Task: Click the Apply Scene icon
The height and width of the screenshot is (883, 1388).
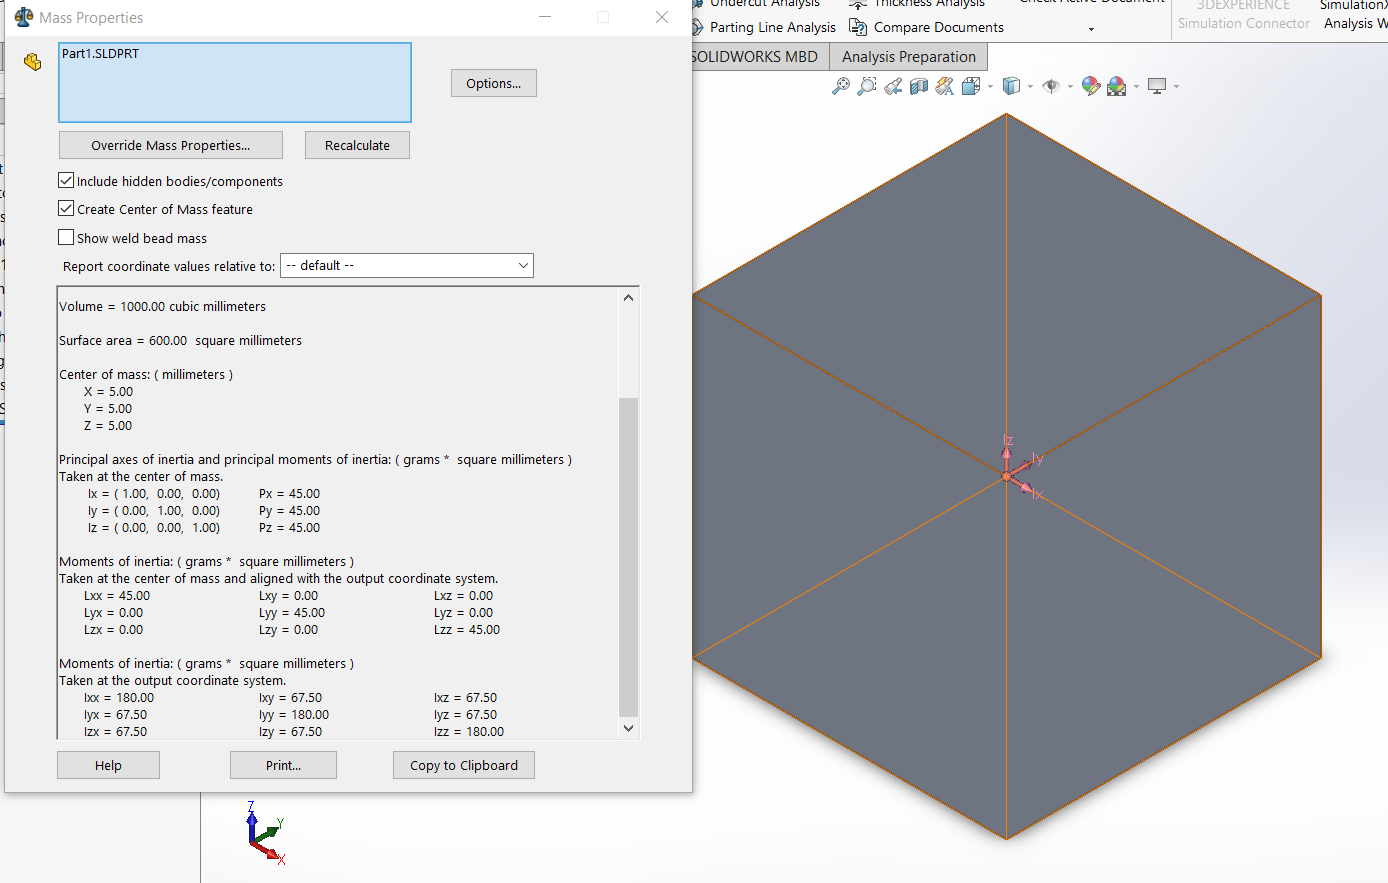Action: coord(1117,86)
